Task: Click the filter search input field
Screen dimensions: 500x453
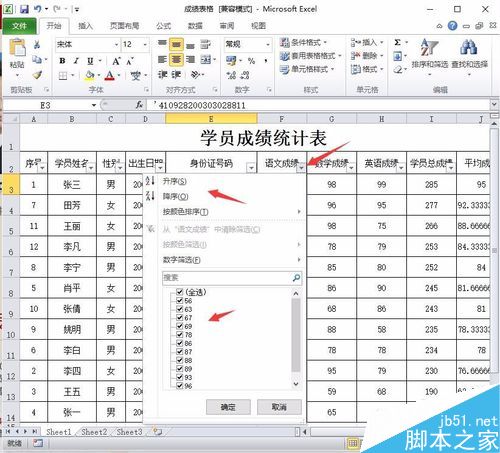Action: pos(227,278)
